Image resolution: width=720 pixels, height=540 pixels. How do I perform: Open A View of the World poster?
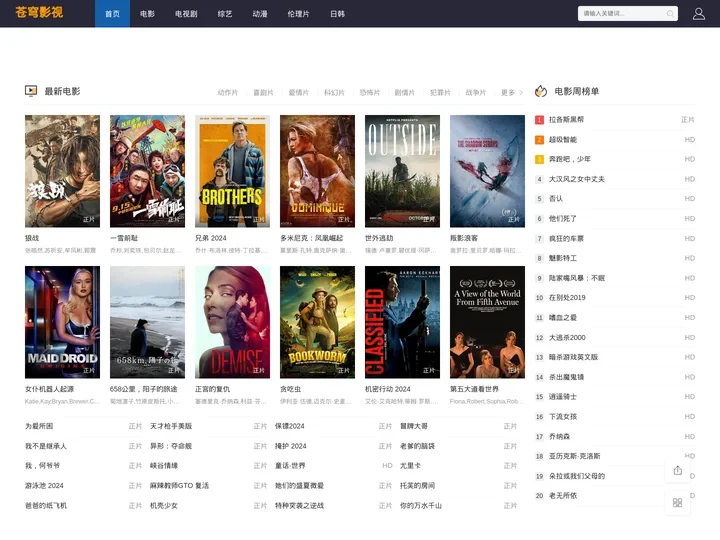[487, 322]
